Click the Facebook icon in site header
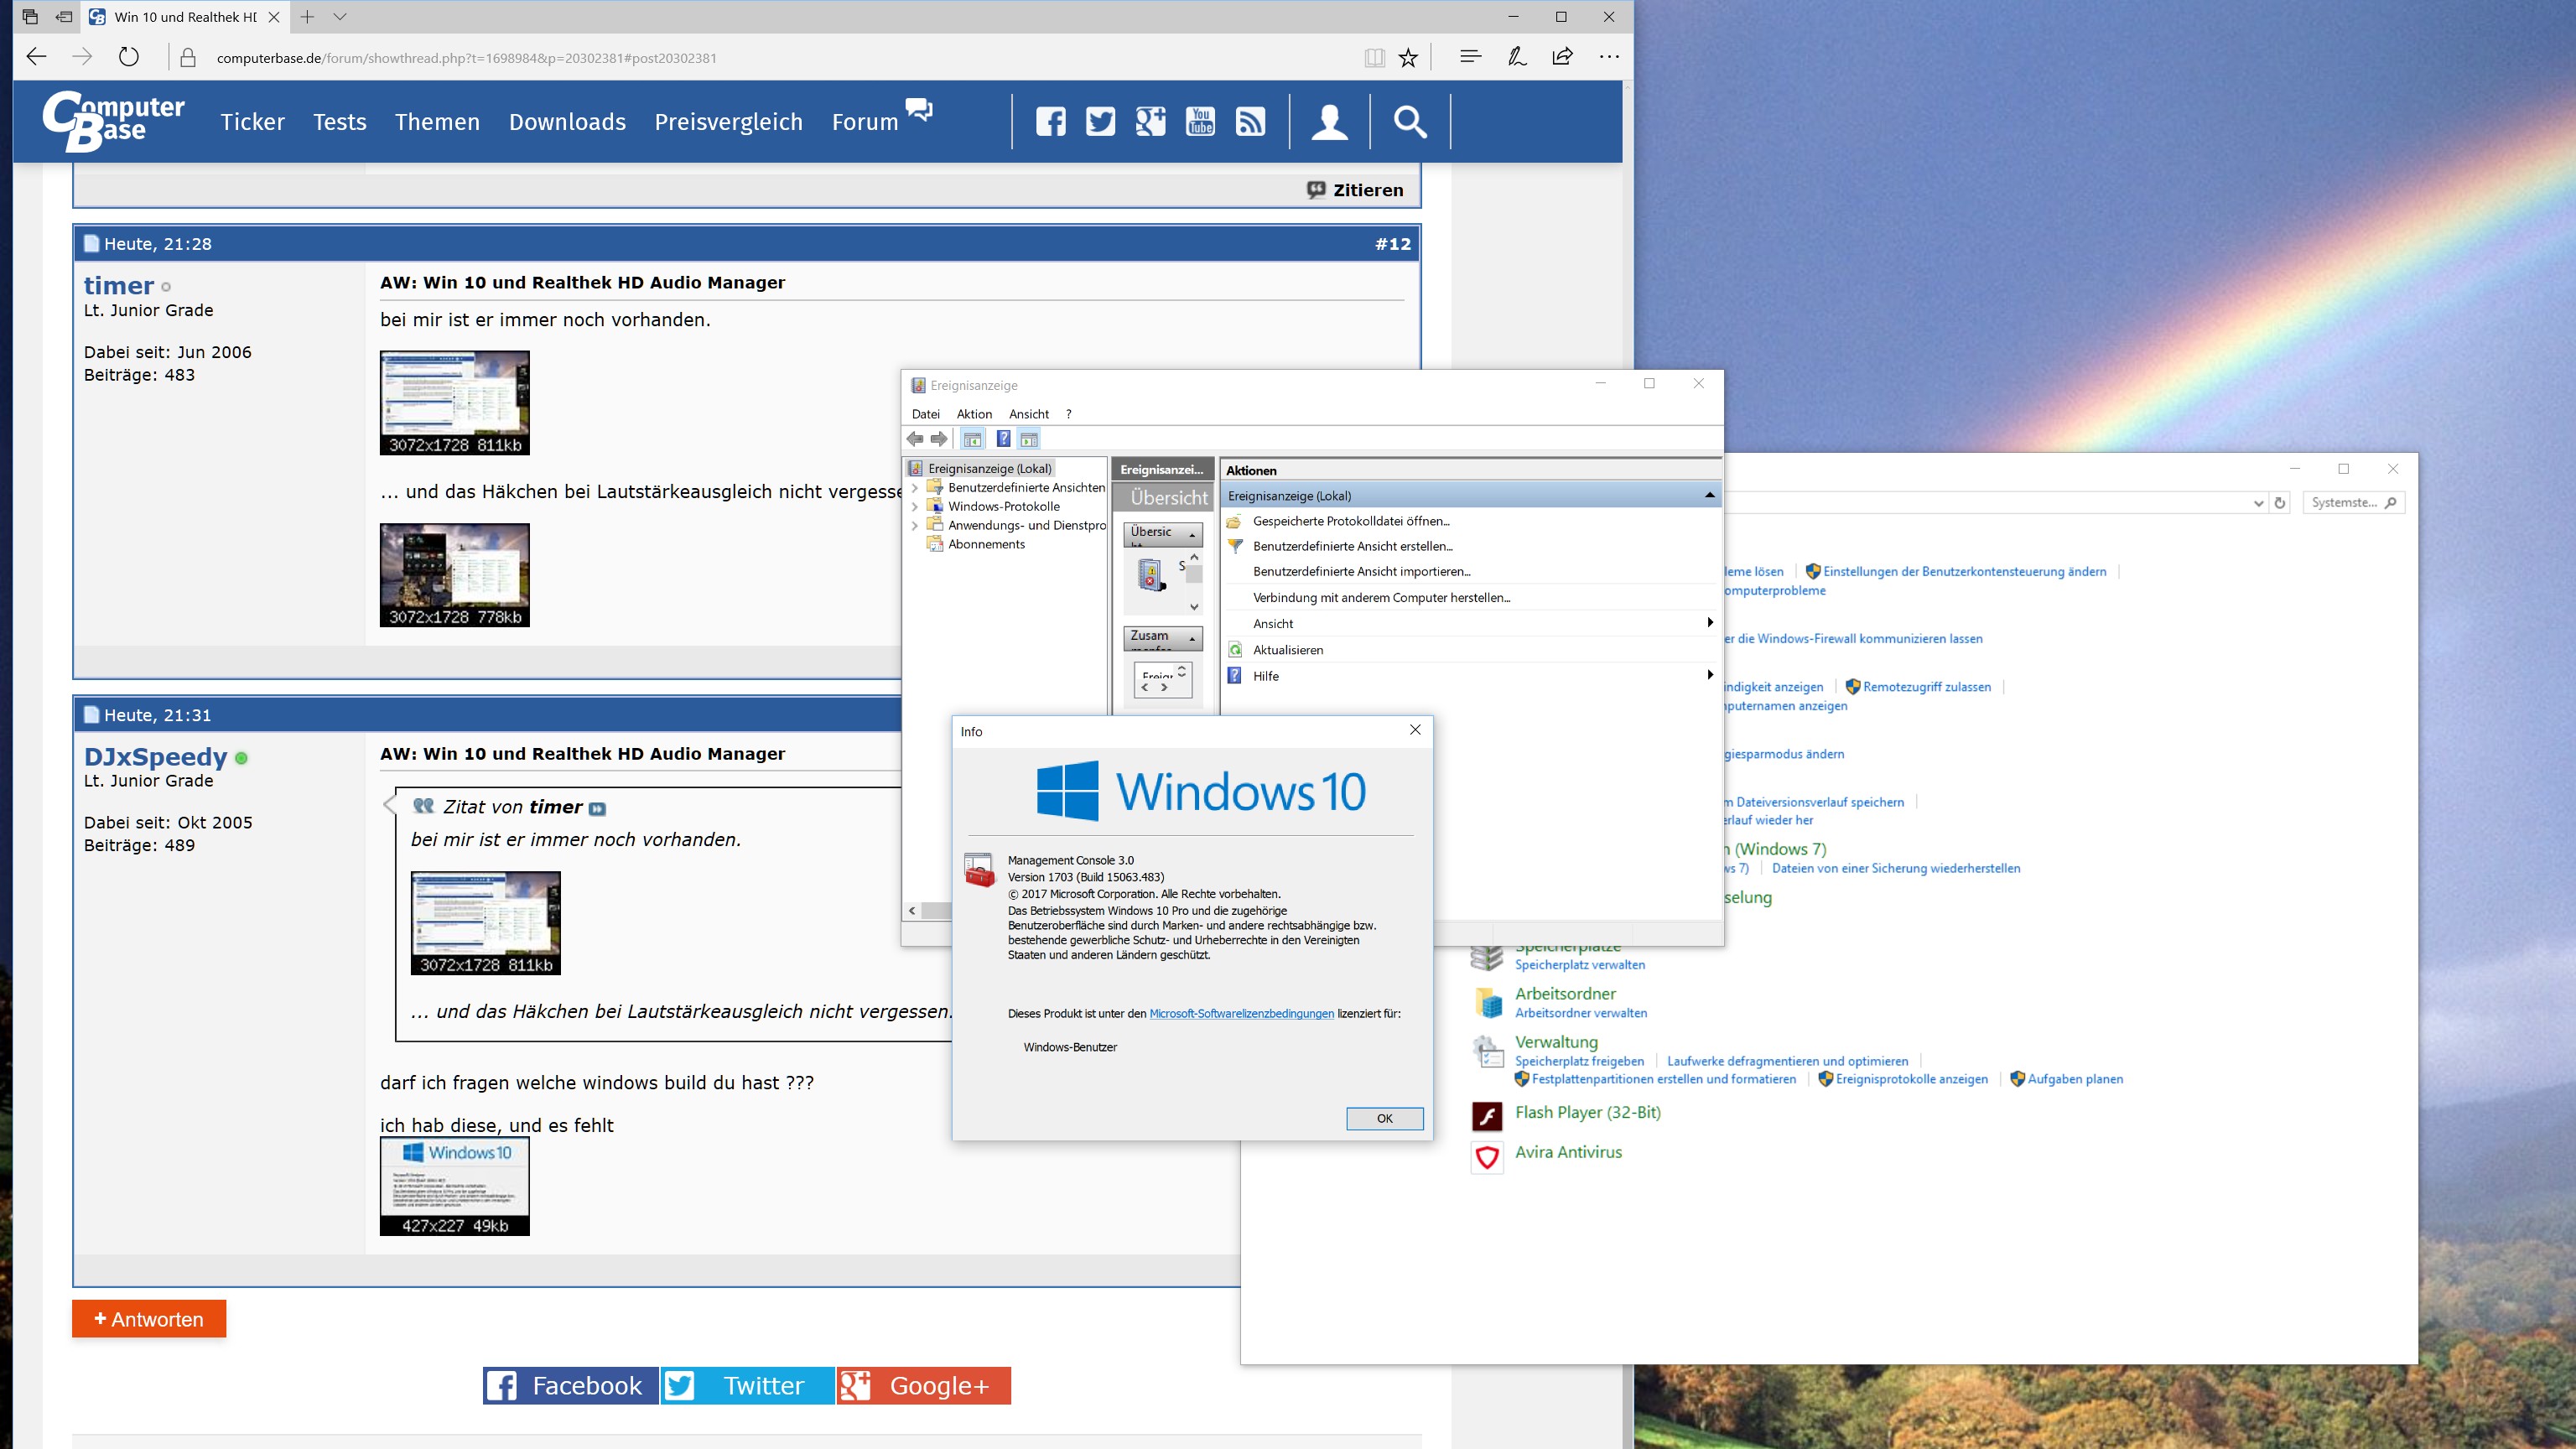This screenshot has width=2576, height=1449. tap(1050, 122)
